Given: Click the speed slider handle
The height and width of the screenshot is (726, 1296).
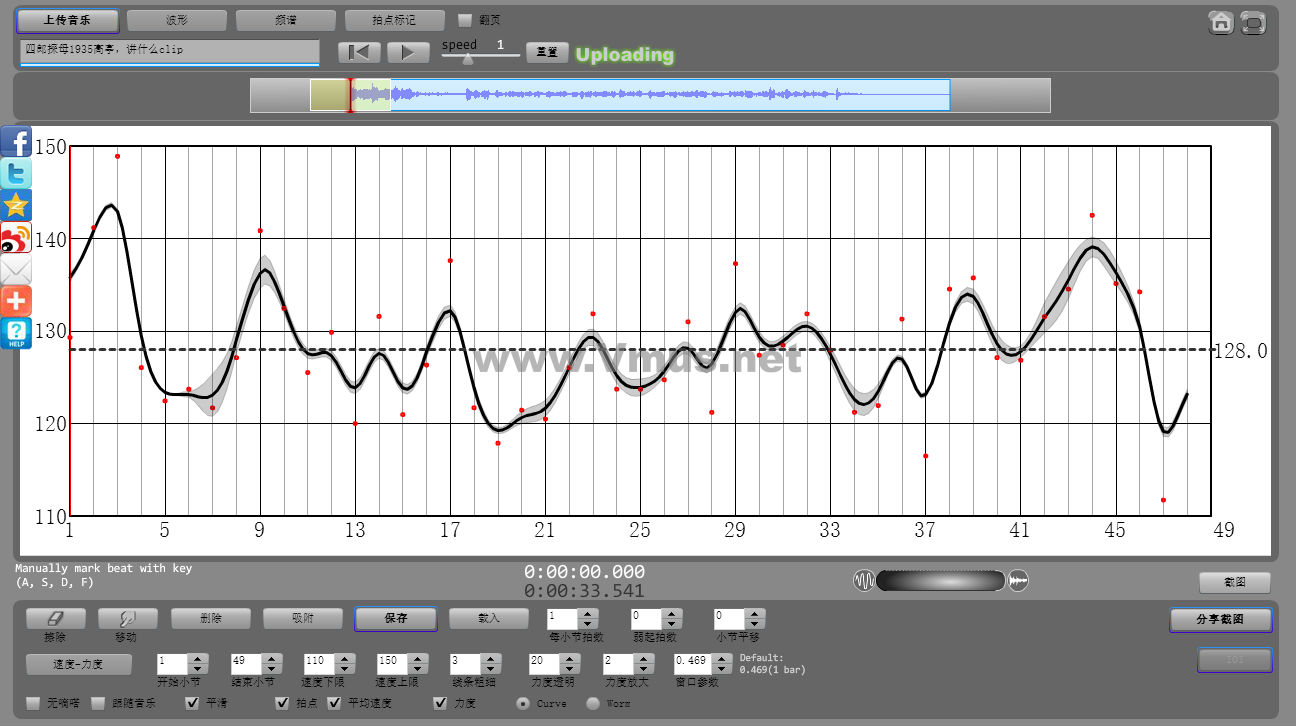Looking at the screenshot, I should (467, 60).
